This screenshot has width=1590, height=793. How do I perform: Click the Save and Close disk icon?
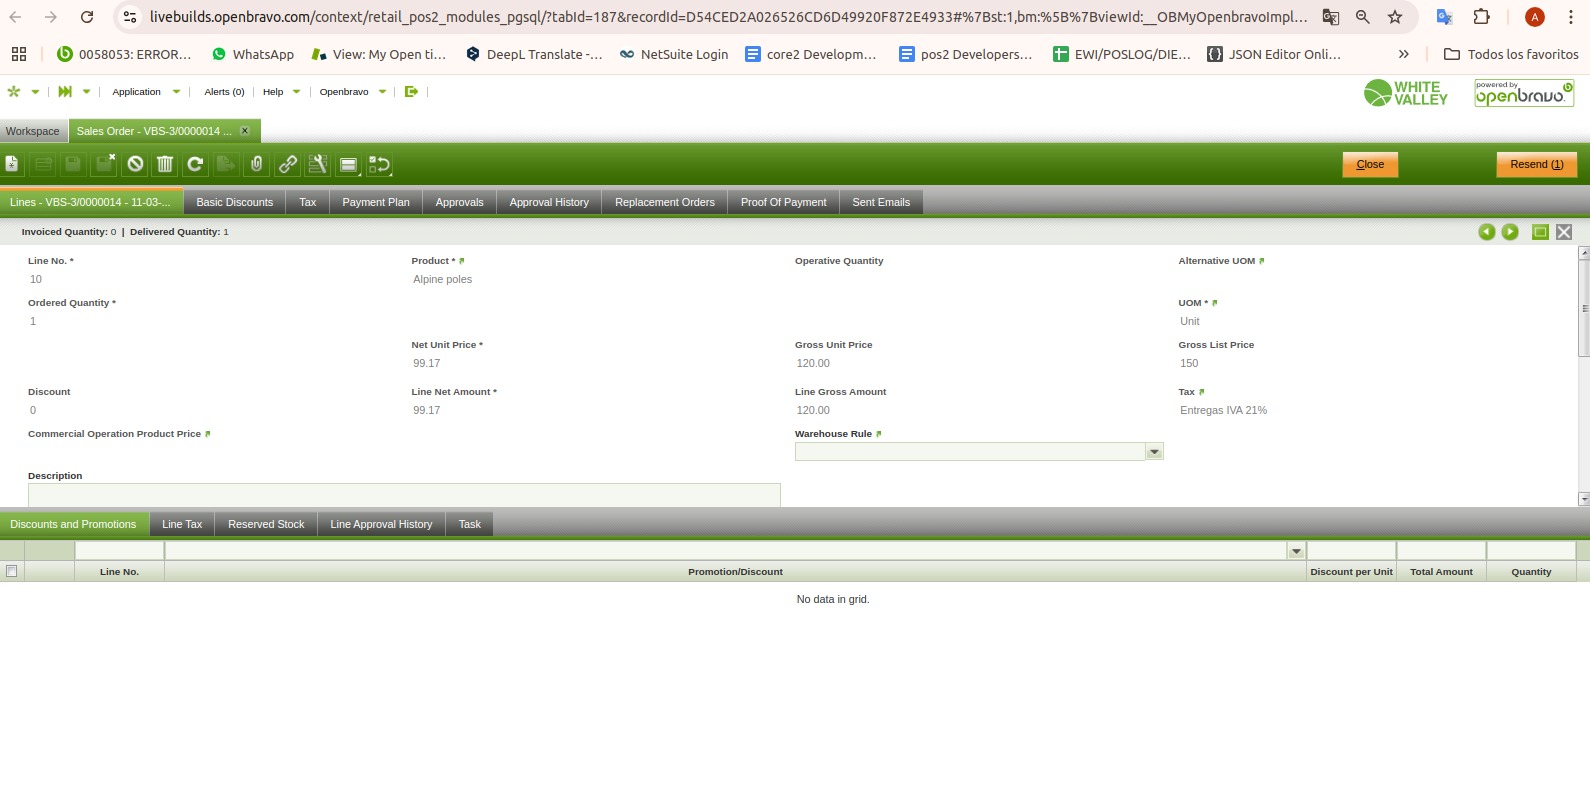point(104,164)
